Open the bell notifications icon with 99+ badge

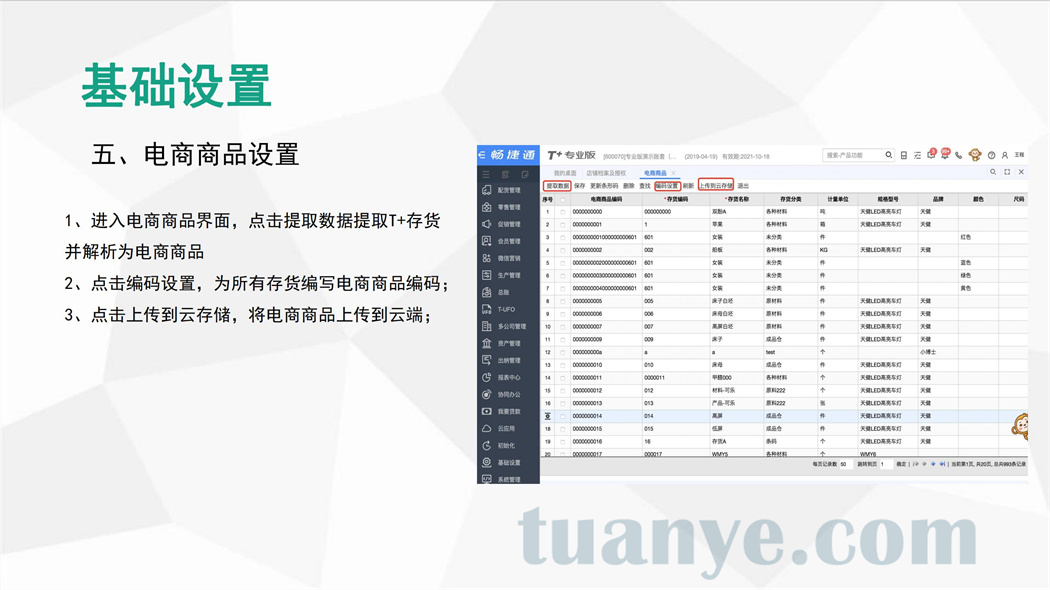click(x=945, y=155)
